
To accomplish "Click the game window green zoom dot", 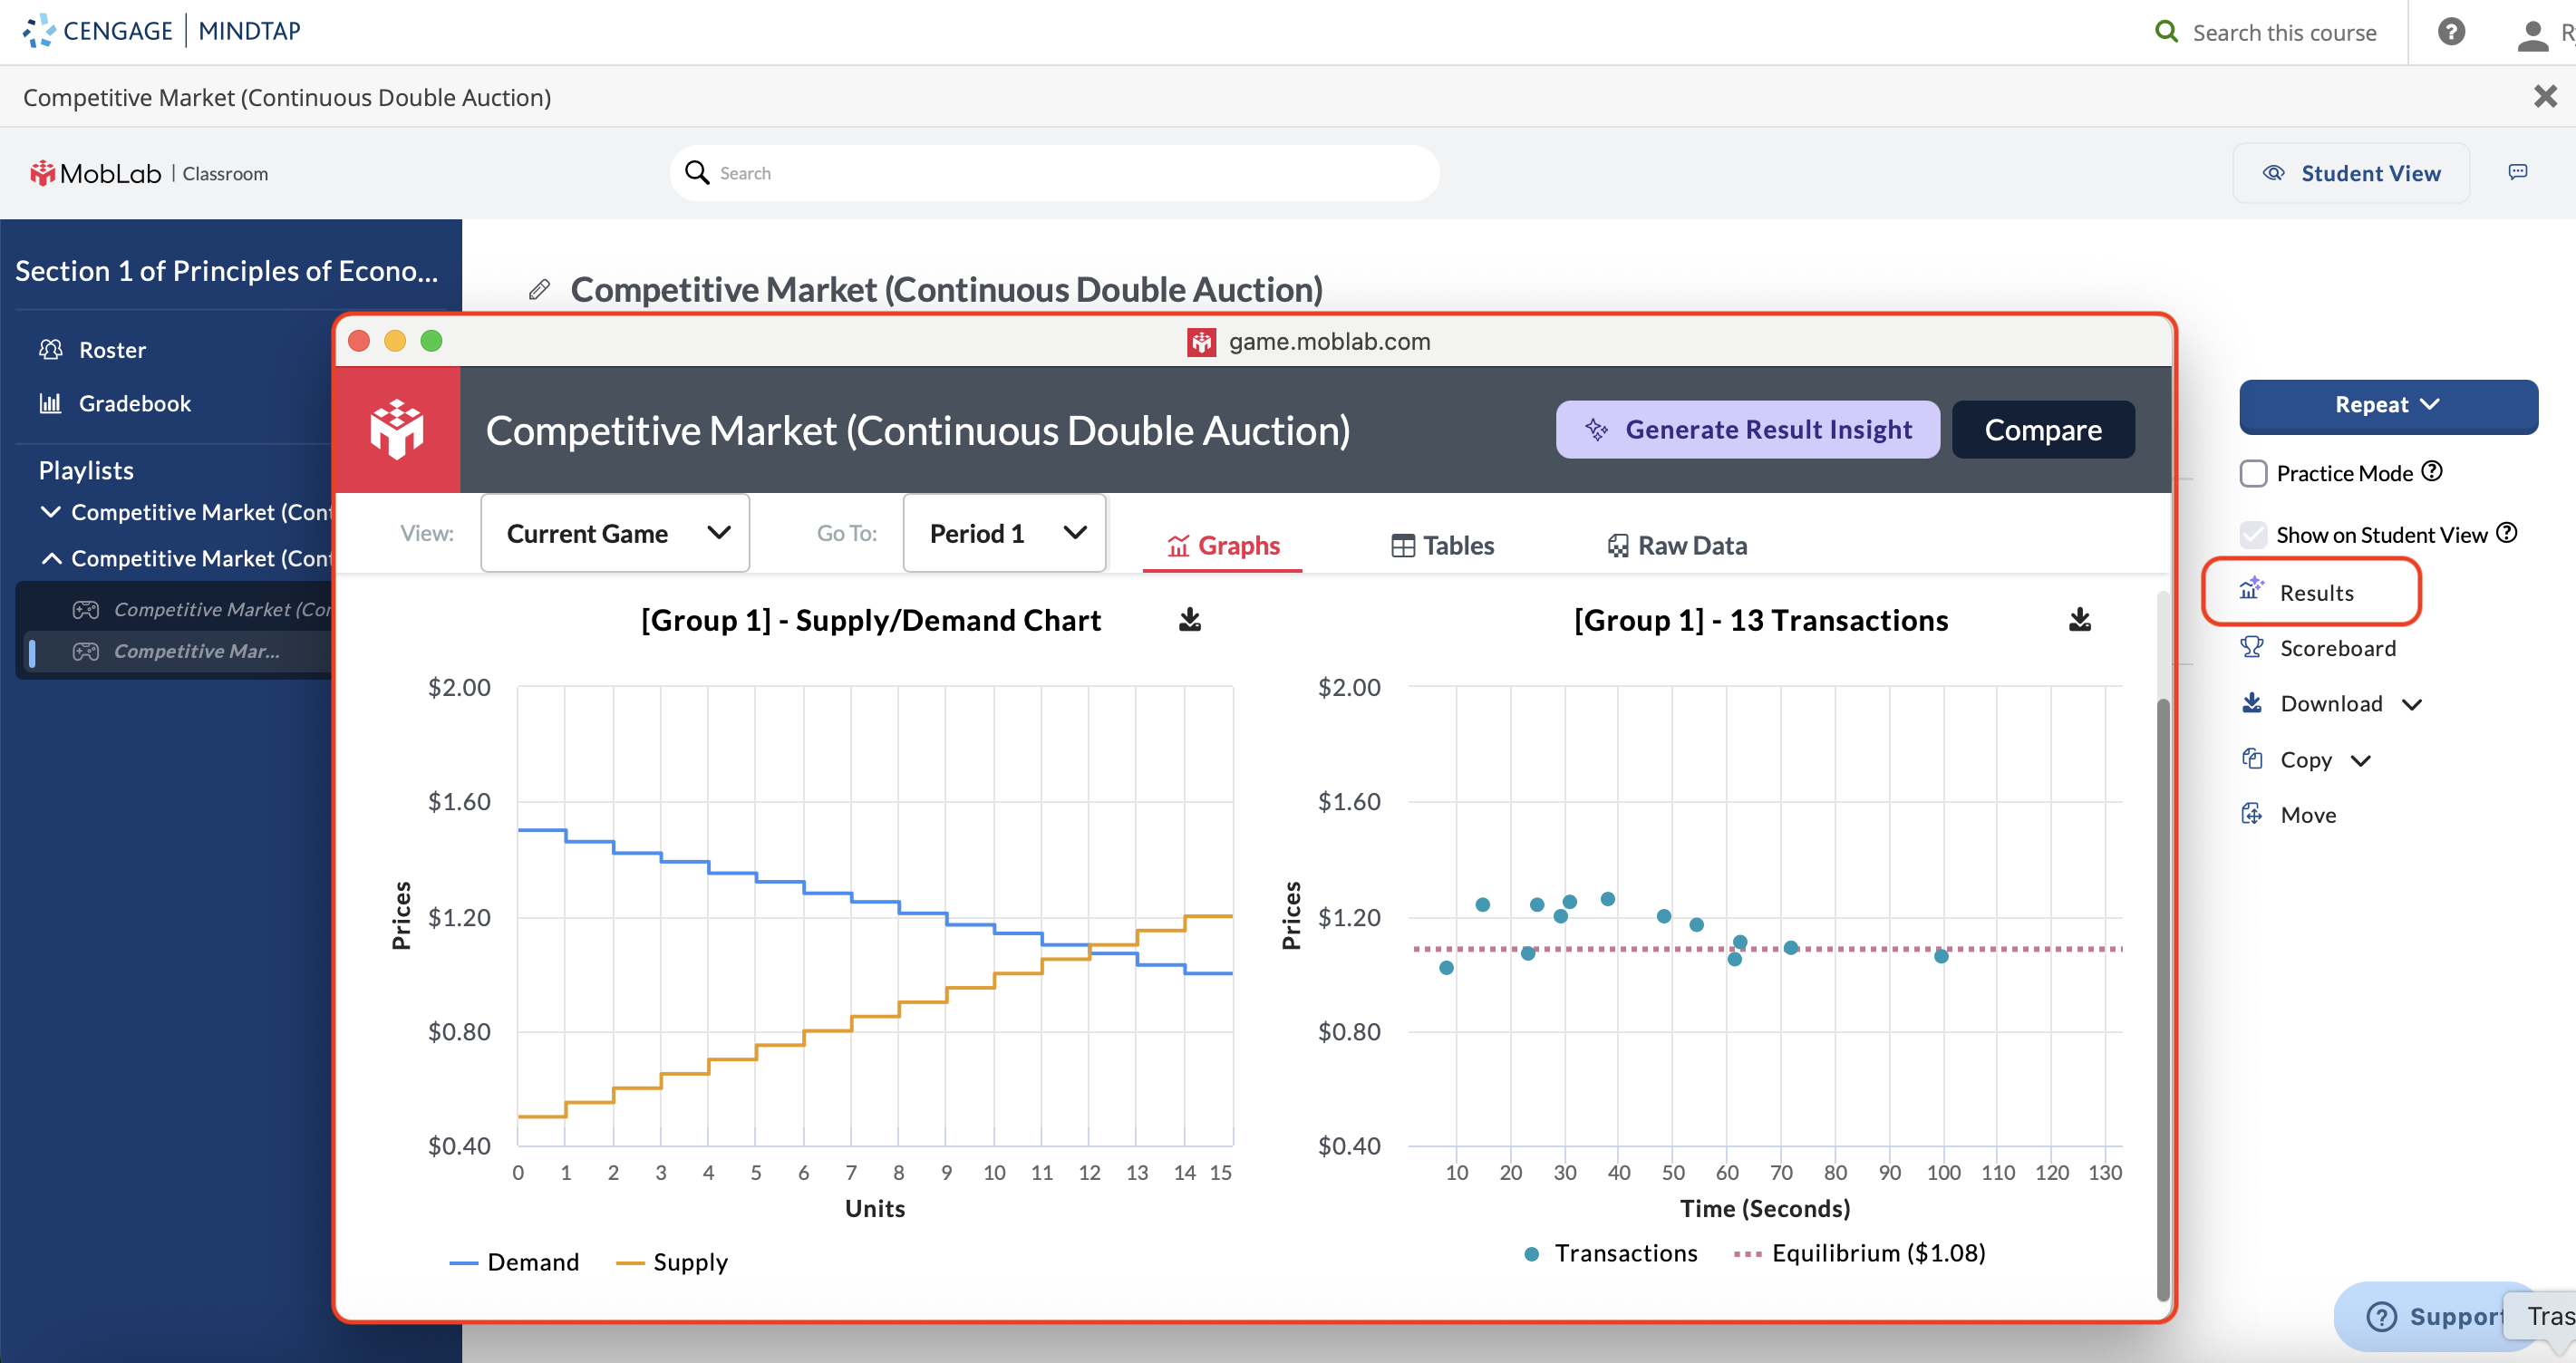I will pyautogui.click(x=431, y=341).
